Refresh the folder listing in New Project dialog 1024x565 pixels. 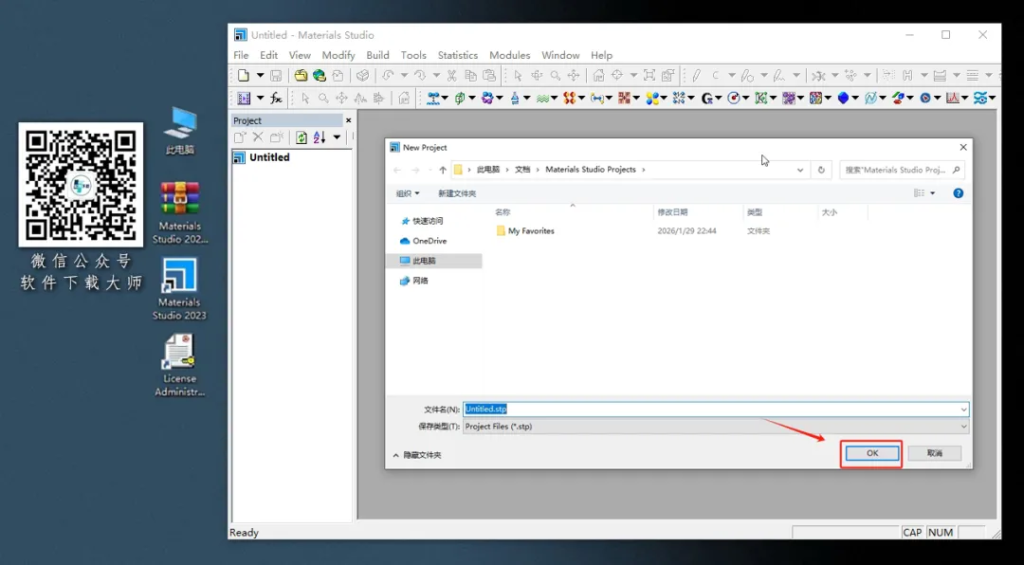(x=821, y=170)
